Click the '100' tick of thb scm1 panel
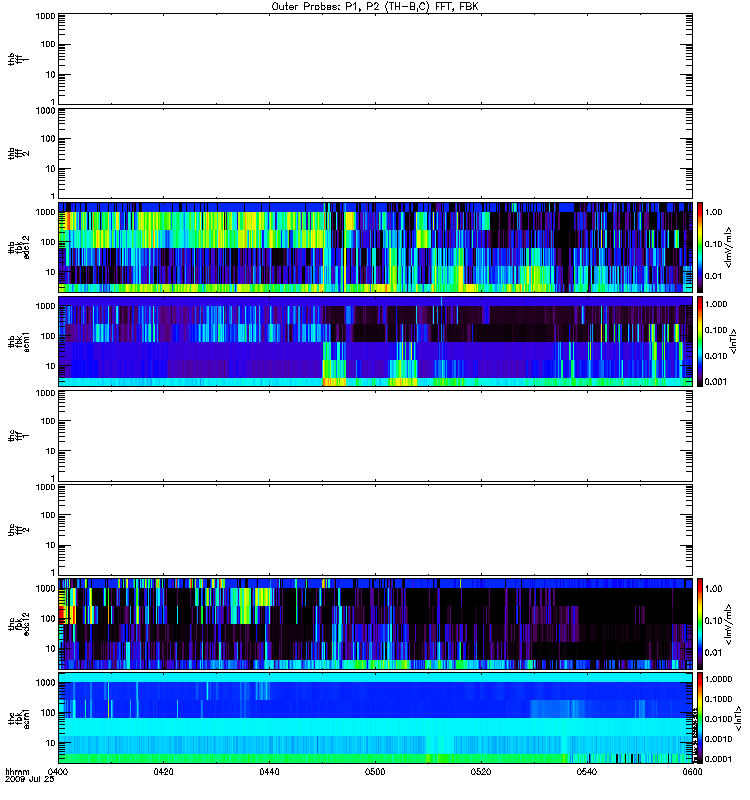This screenshot has height=800, width=750. click(x=48, y=336)
